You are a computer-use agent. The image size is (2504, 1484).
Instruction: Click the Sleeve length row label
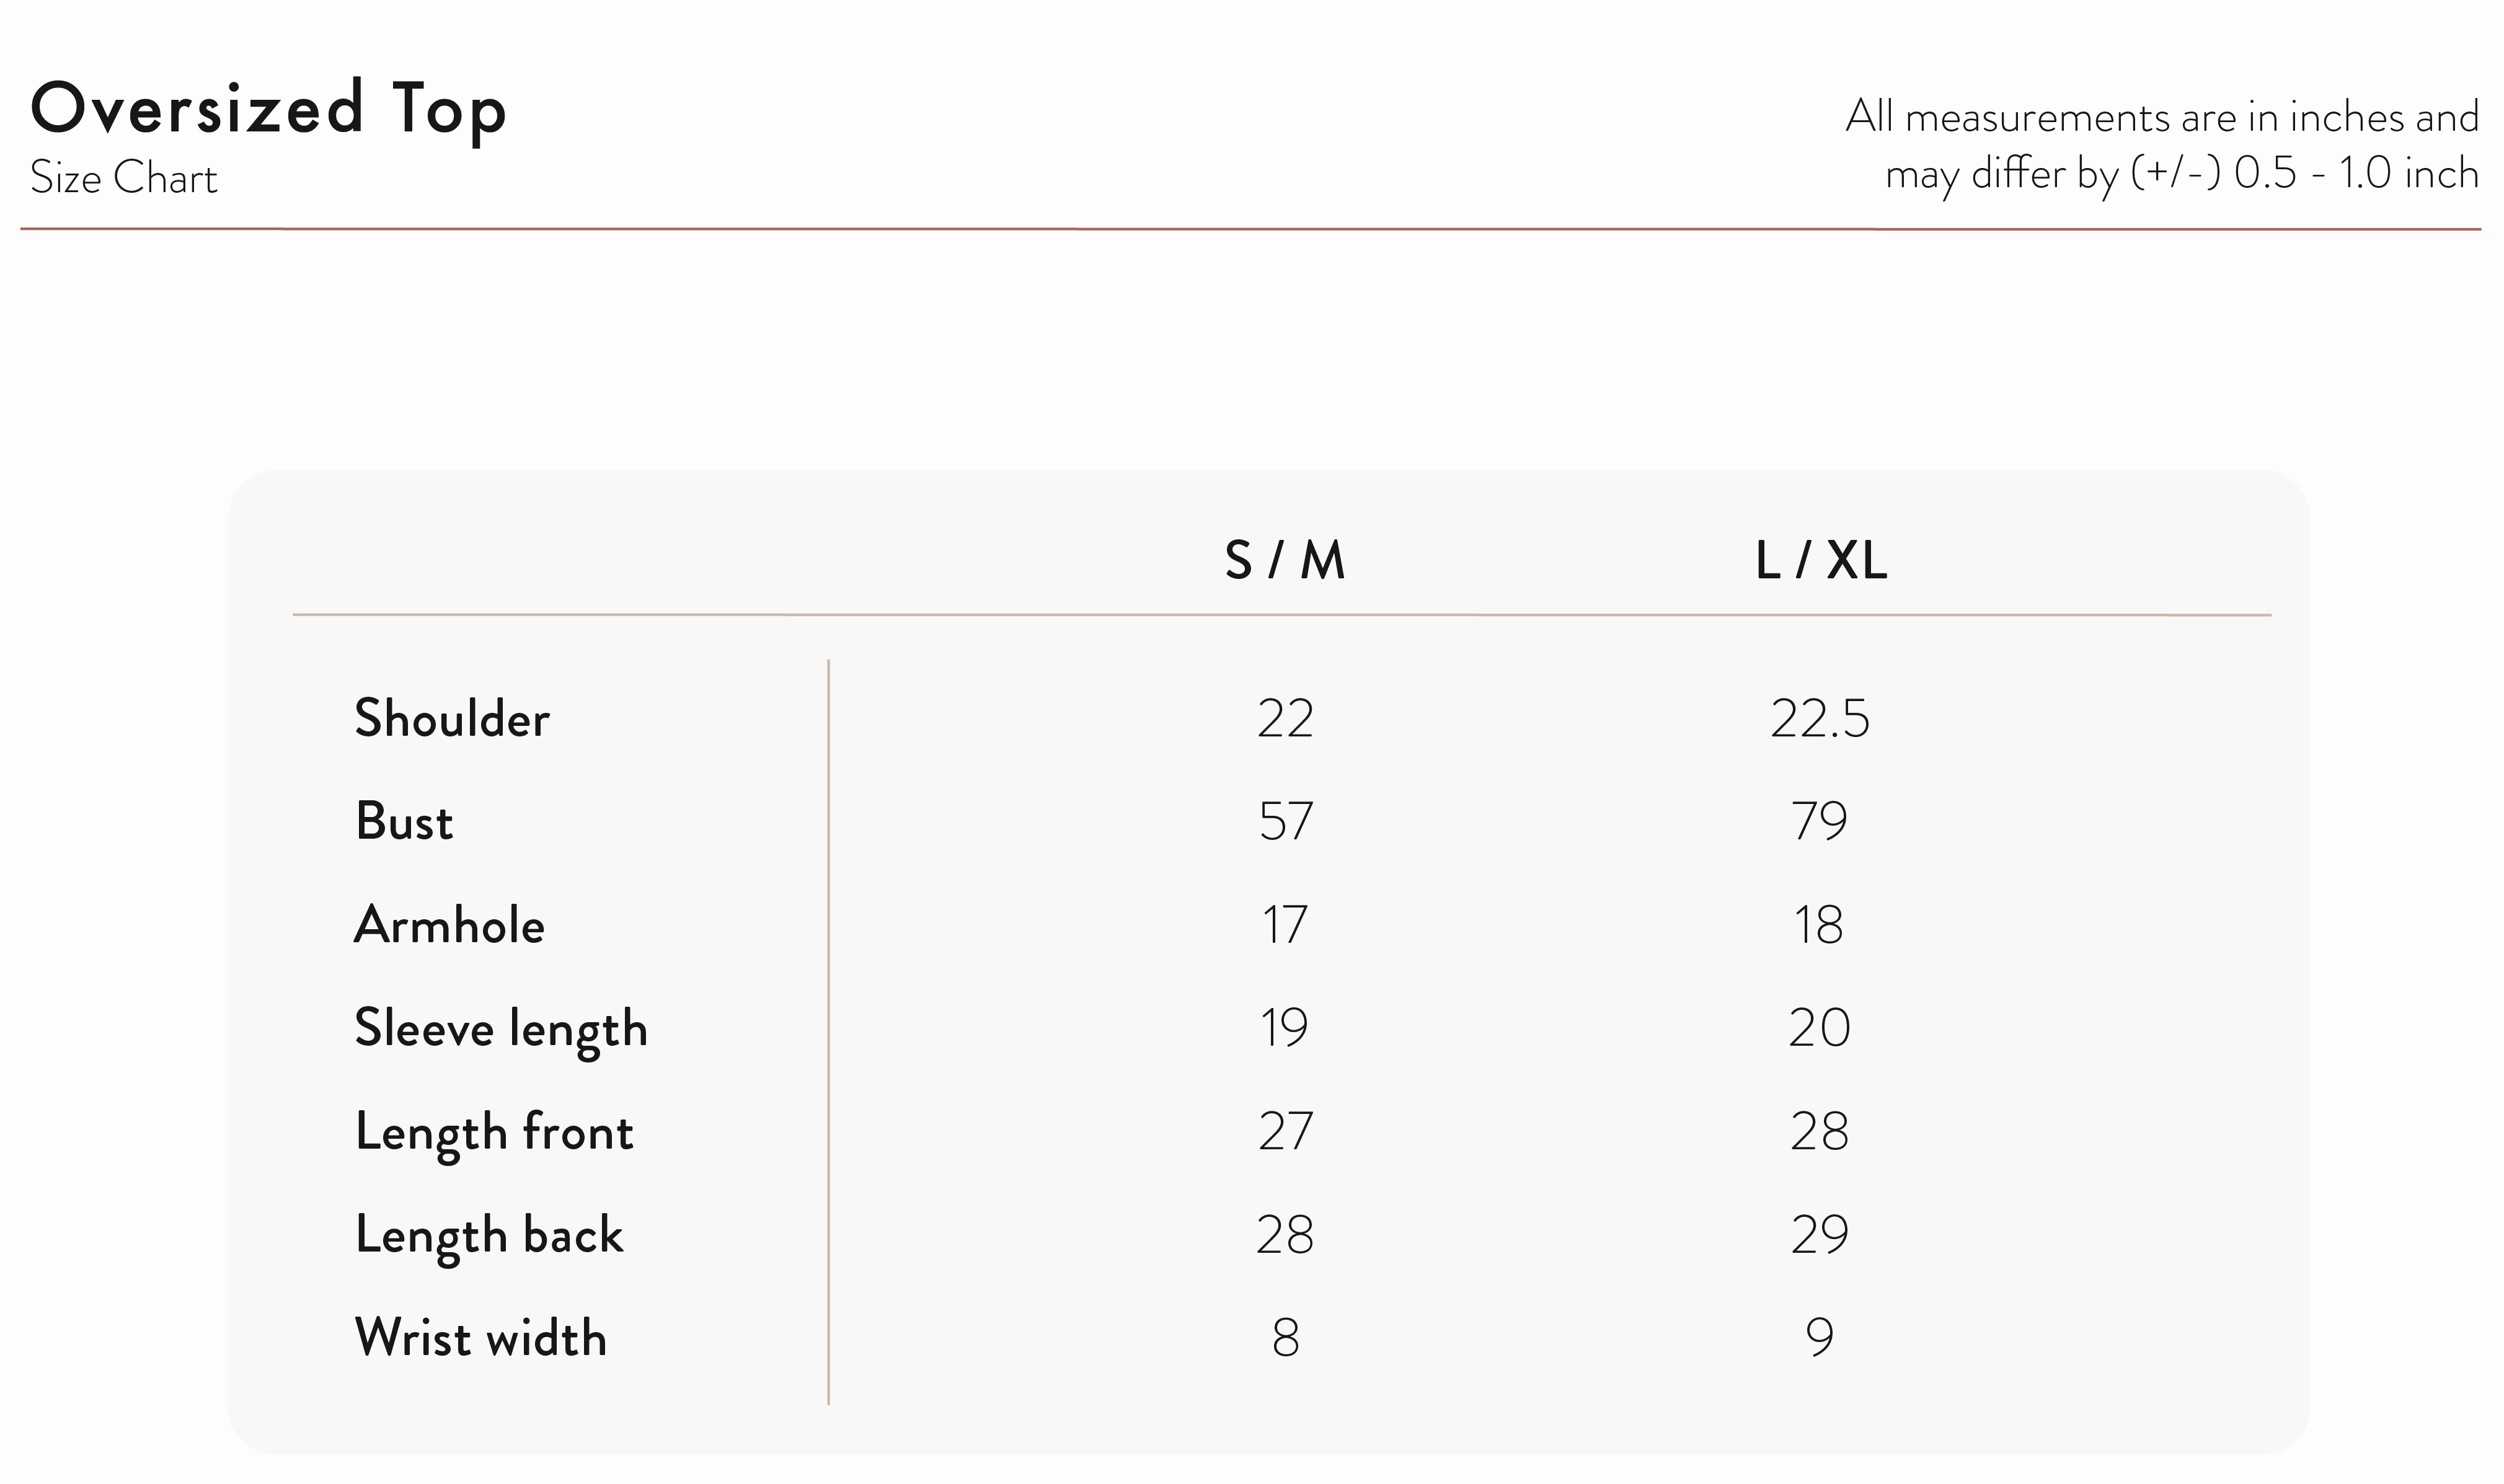[x=501, y=1030]
